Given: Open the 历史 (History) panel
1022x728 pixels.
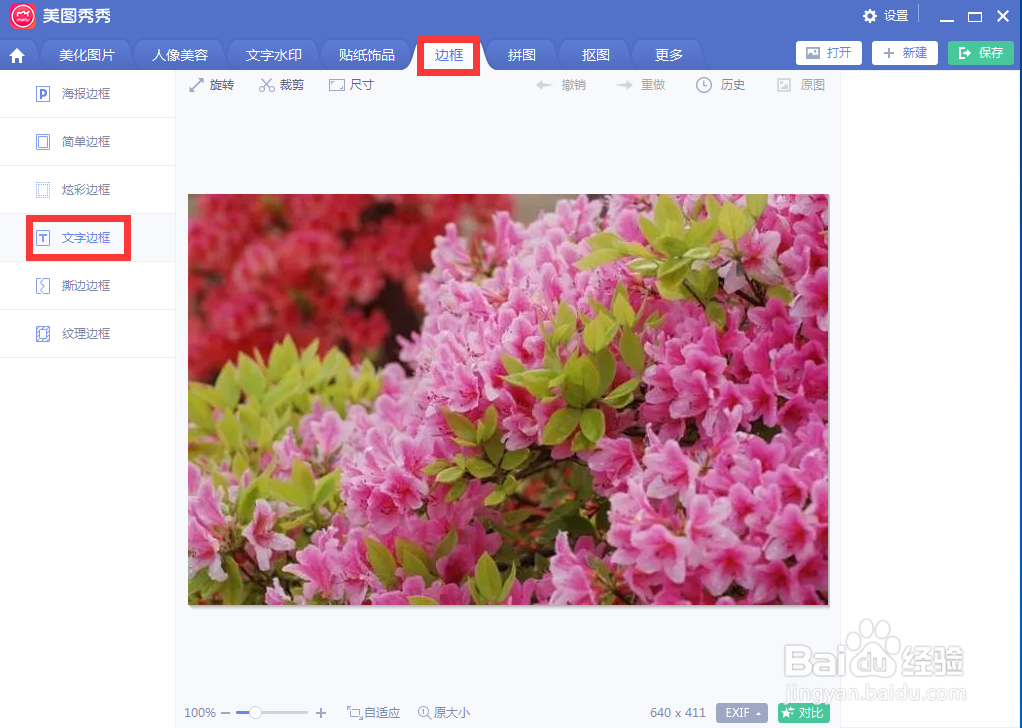Looking at the screenshot, I should pos(720,85).
